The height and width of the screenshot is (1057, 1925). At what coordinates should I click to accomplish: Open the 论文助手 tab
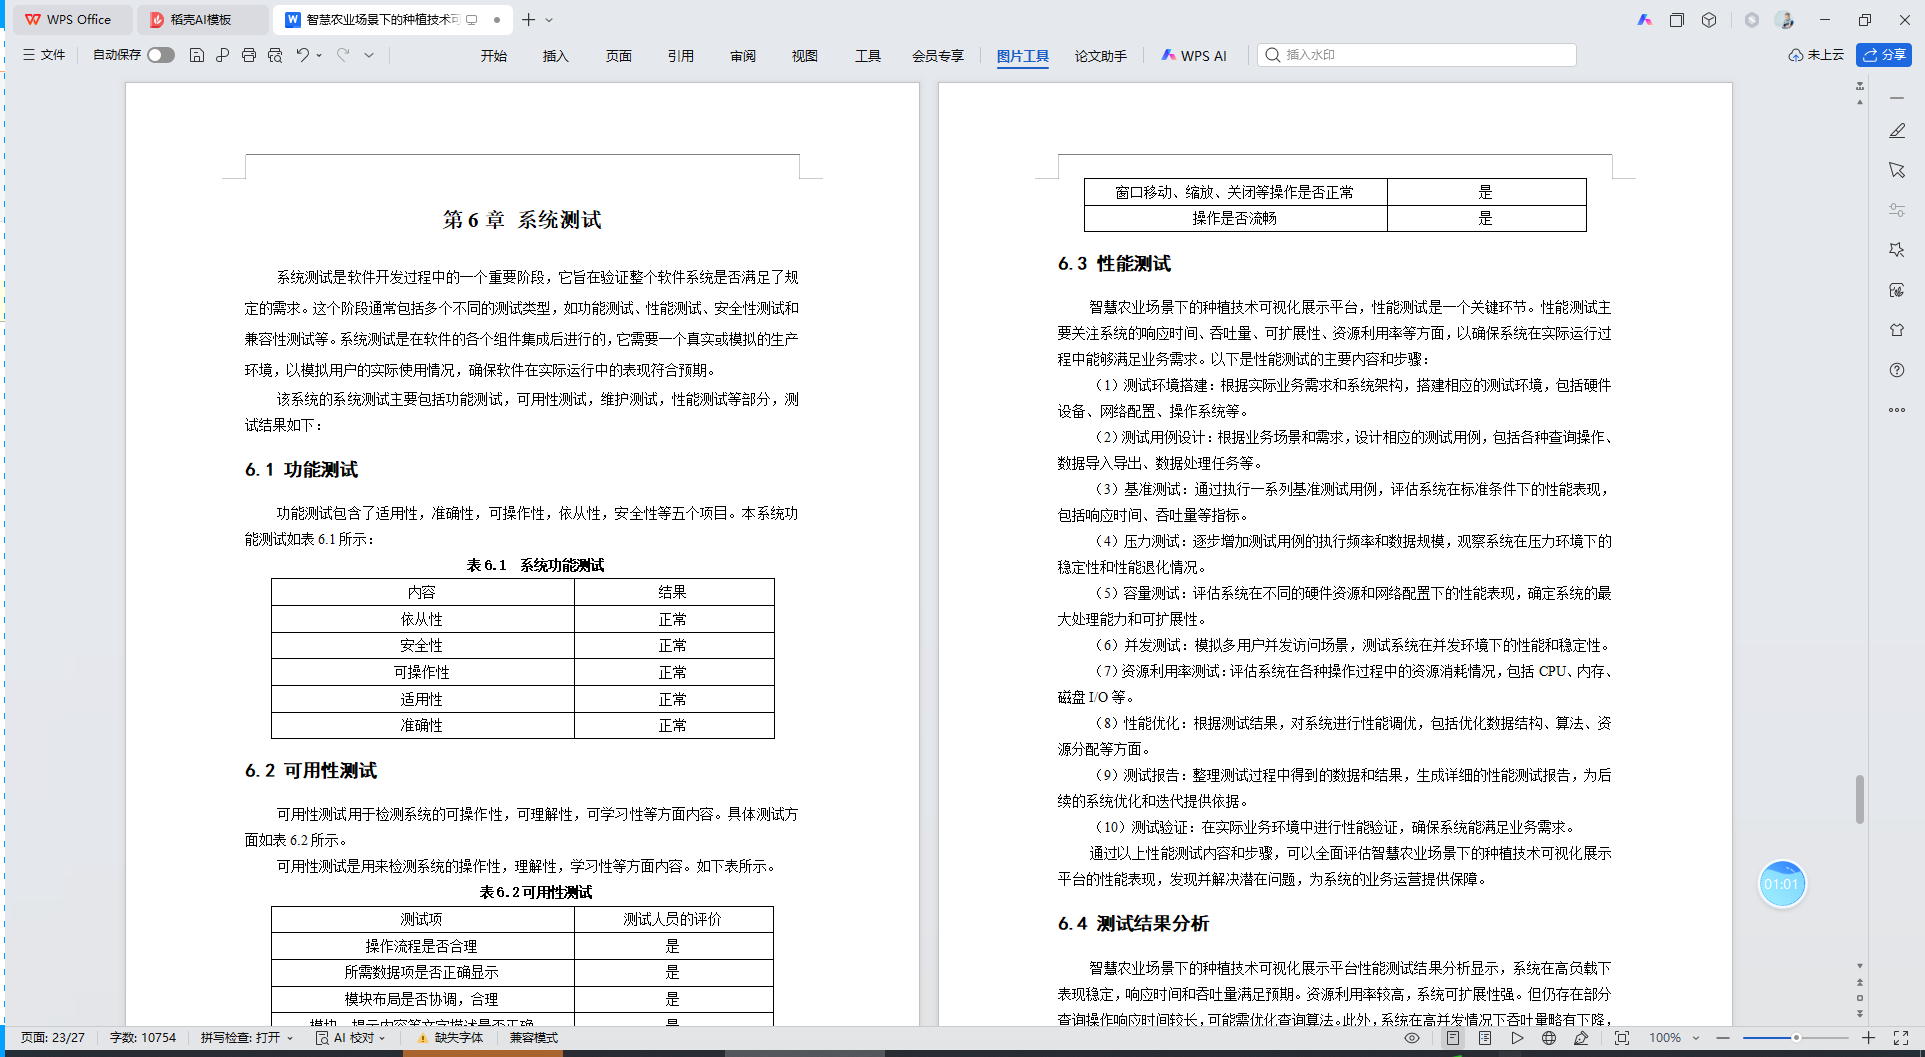1100,56
